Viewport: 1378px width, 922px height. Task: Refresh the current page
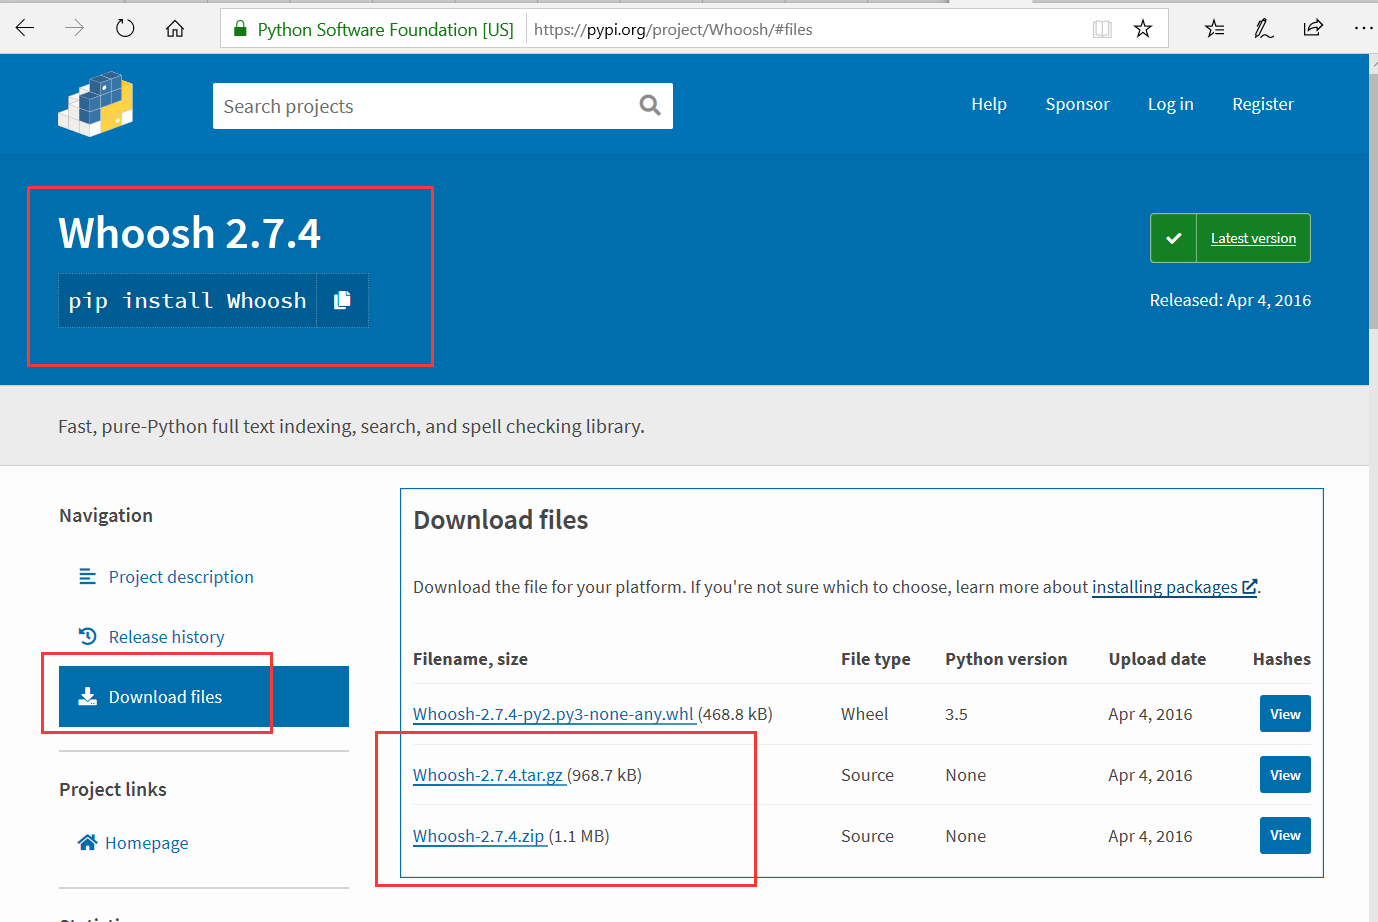[125, 28]
